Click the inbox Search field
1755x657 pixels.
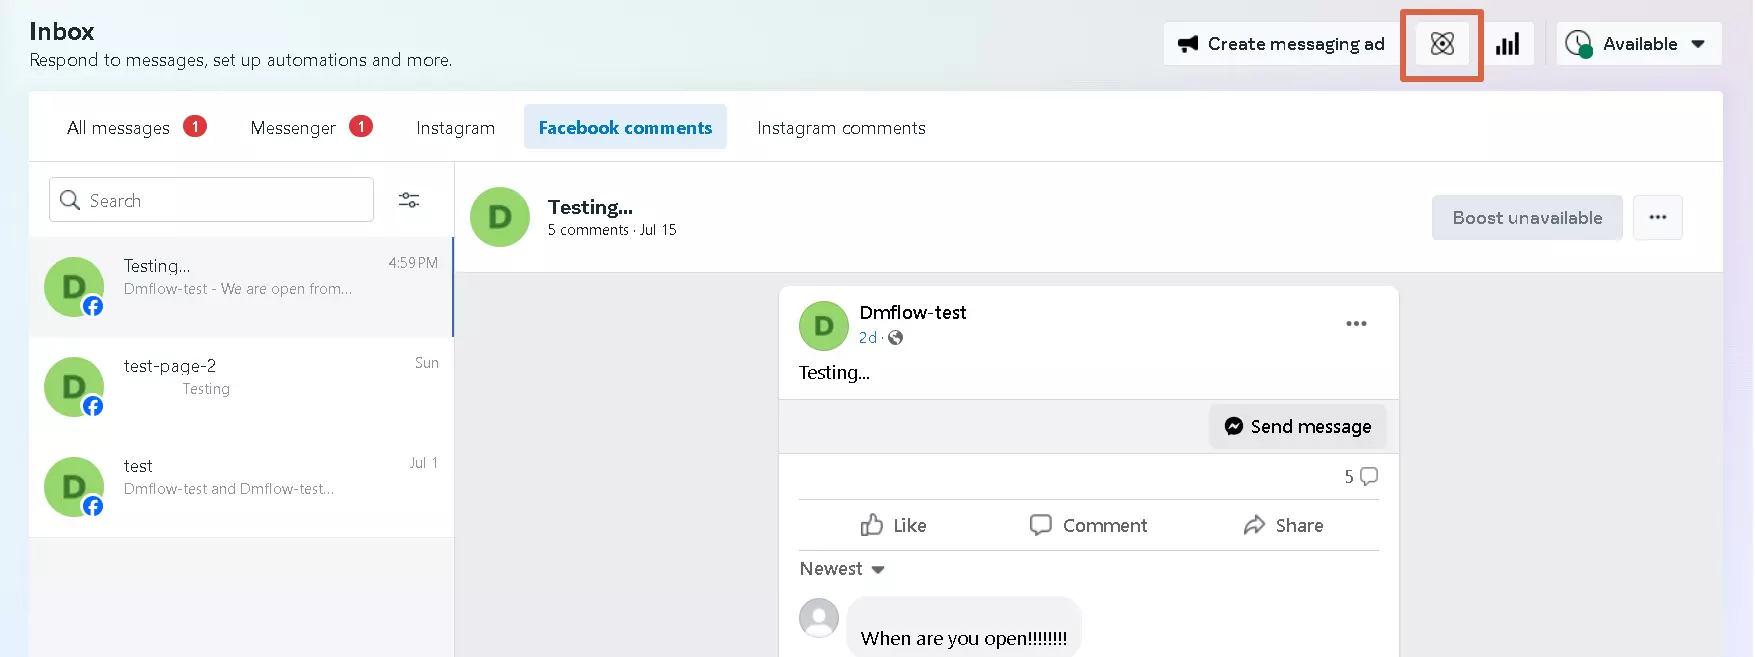coord(212,200)
